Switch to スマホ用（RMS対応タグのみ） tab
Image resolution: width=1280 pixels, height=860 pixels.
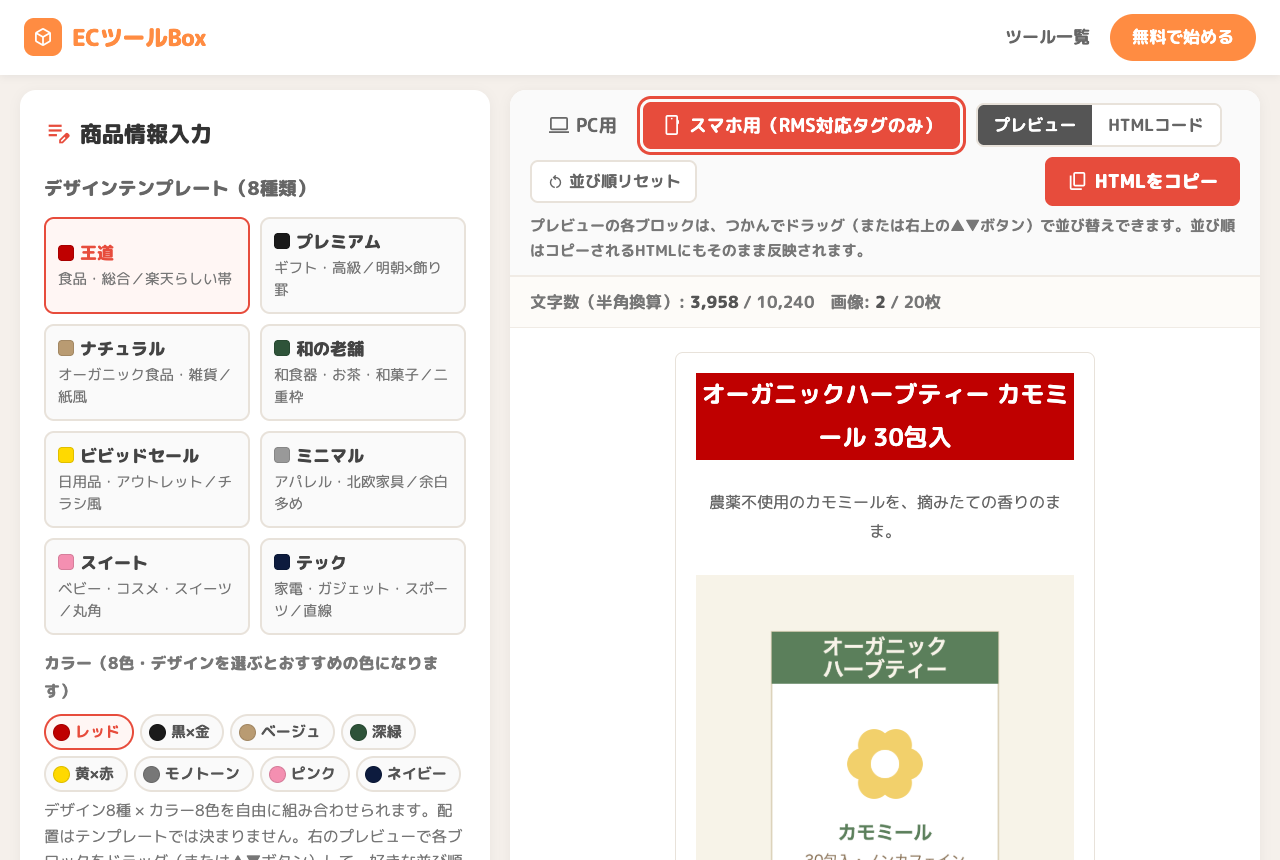click(x=802, y=125)
